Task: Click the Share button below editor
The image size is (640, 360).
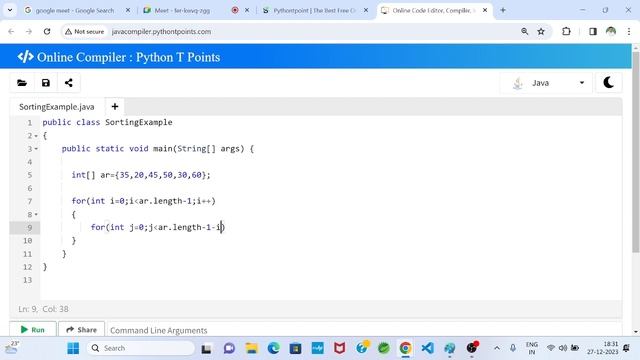Action: pyautogui.click(x=81, y=329)
